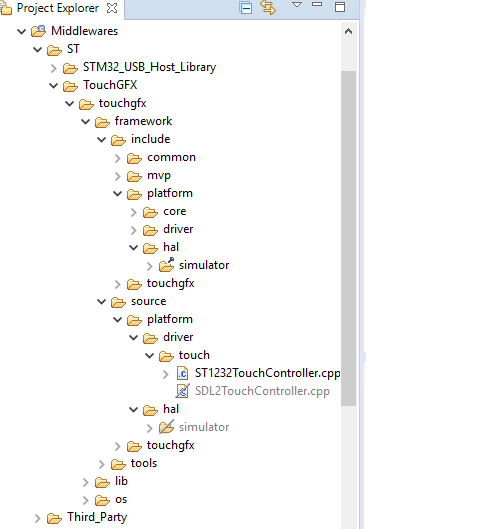This screenshot has height=529, width=480.
Task: Click the vertical scrollbar thumb
Action: click(x=348, y=238)
